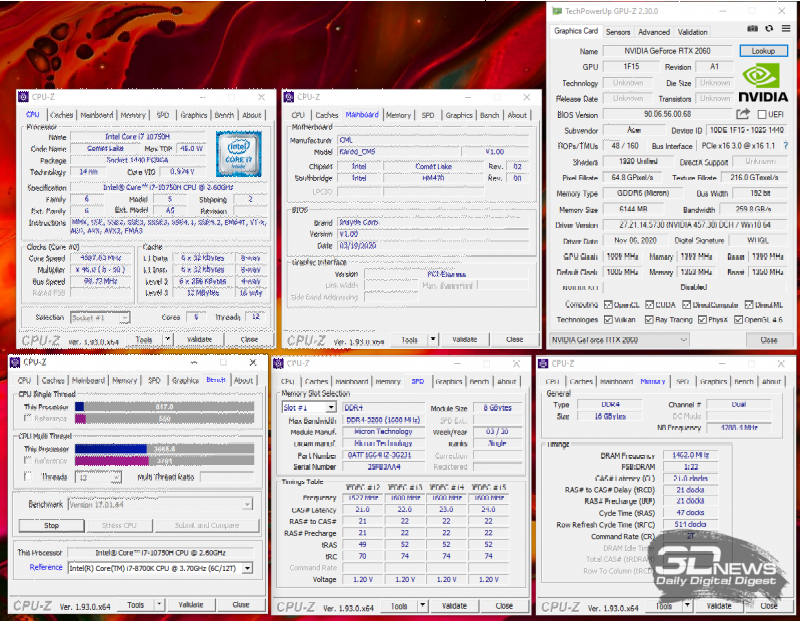Toggle the OpenCL checkbox
800x621 pixels.
point(608,305)
